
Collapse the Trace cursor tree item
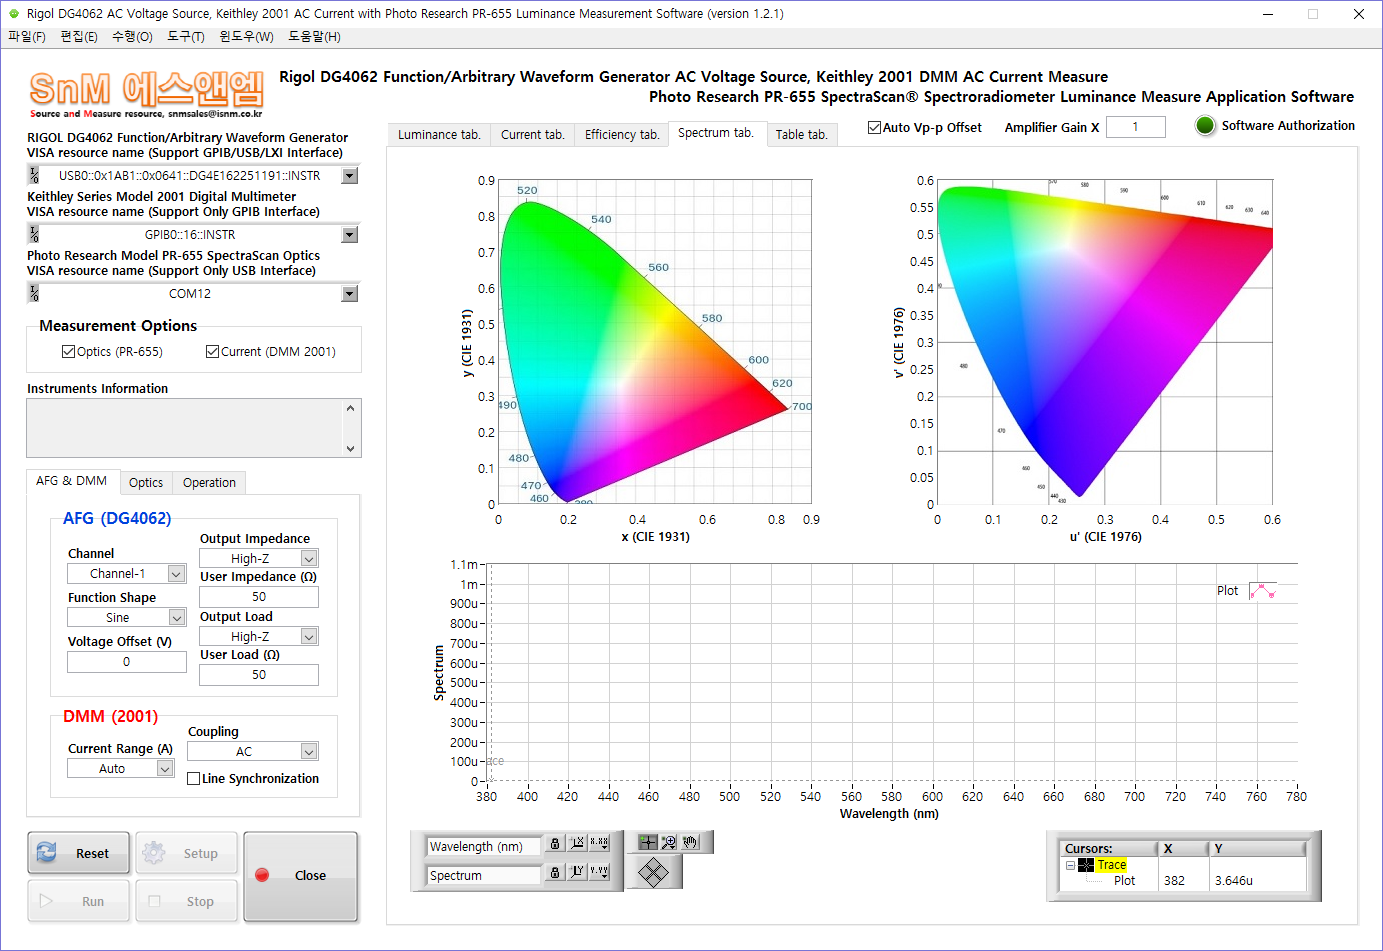pyautogui.click(x=1070, y=865)
